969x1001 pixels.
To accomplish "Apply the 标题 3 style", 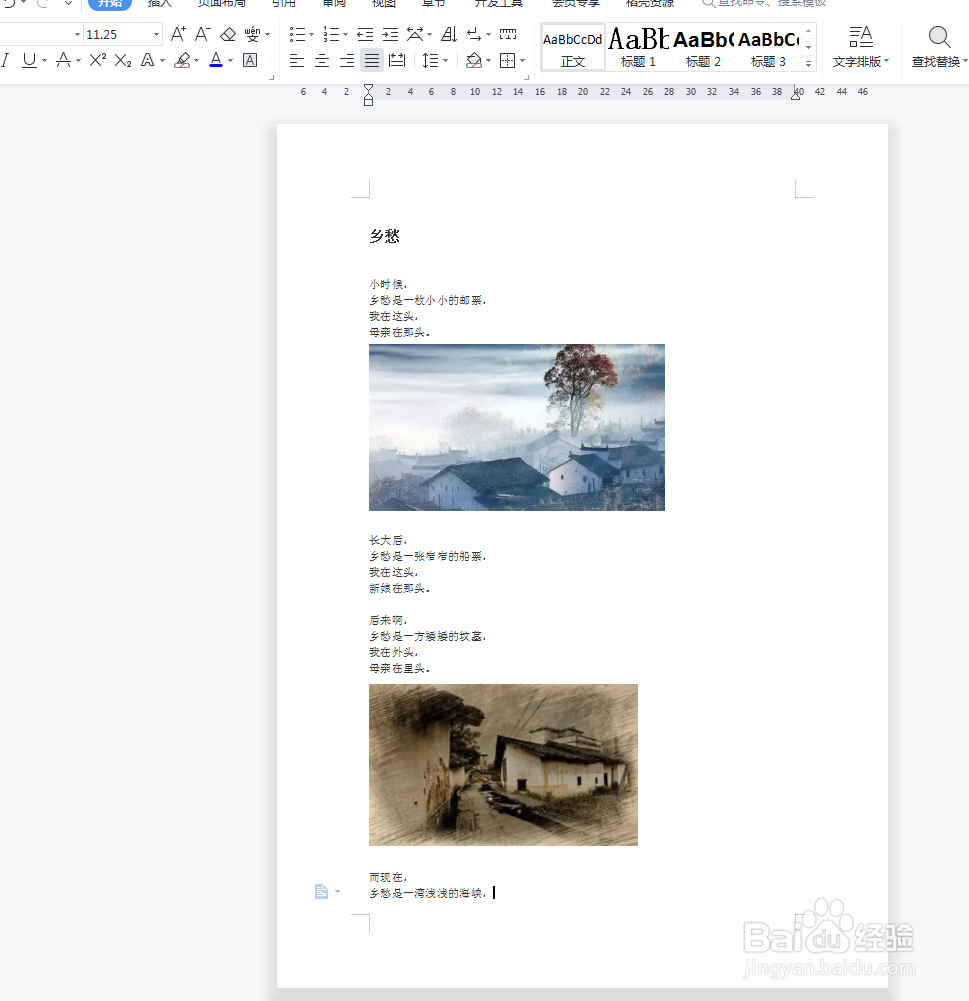I will click(x=768, y=47).
